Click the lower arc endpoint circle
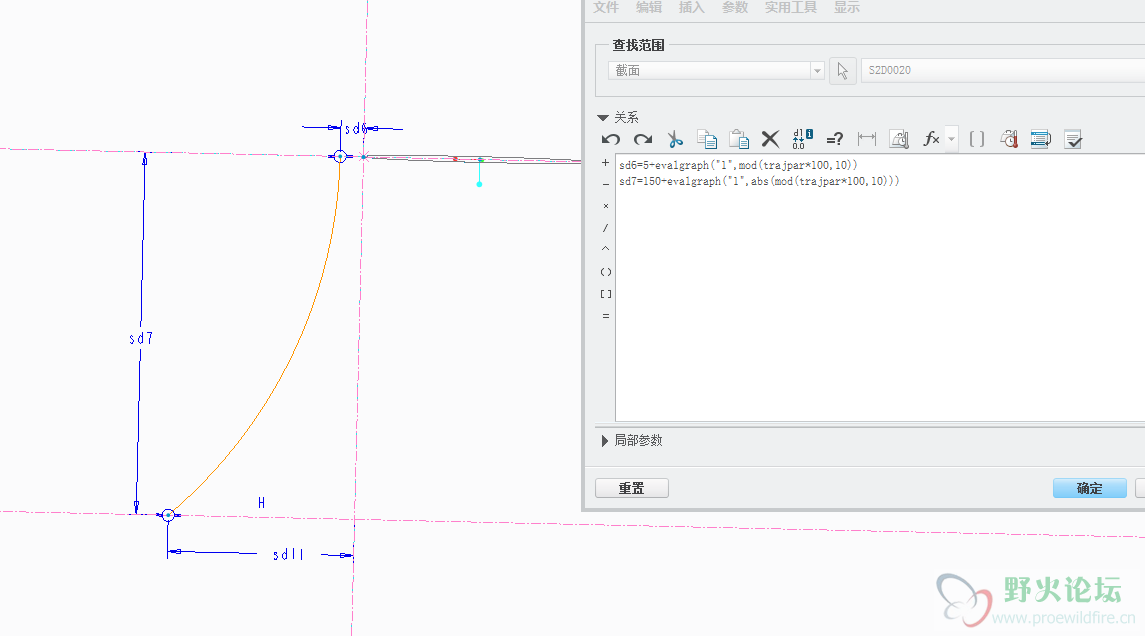Viewport: 1145px width, 636px height. [168, 515]
